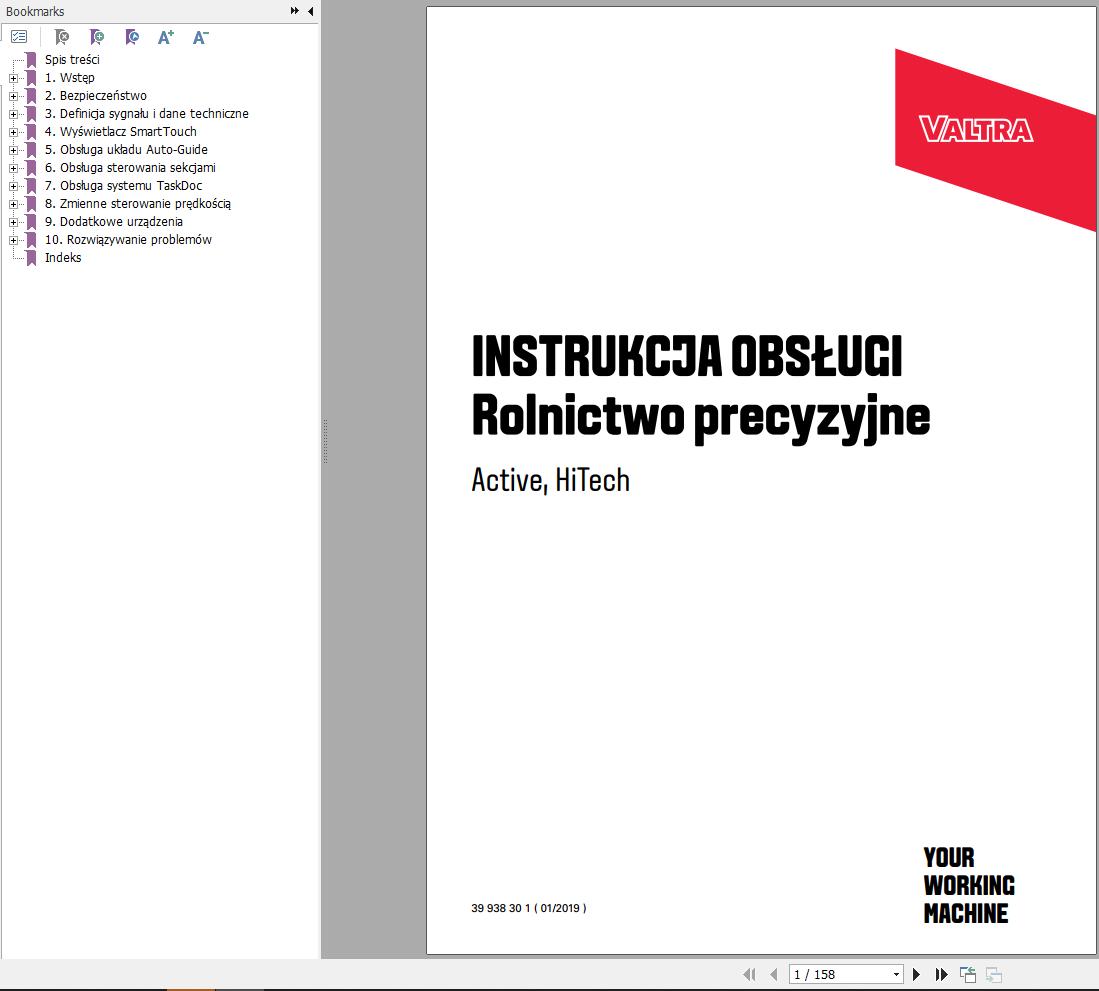This screenshot has height=991, width=1099.
Task: Expand 4. Wyświetlacz SmartTouch bookmark
Action: (13, 132)
